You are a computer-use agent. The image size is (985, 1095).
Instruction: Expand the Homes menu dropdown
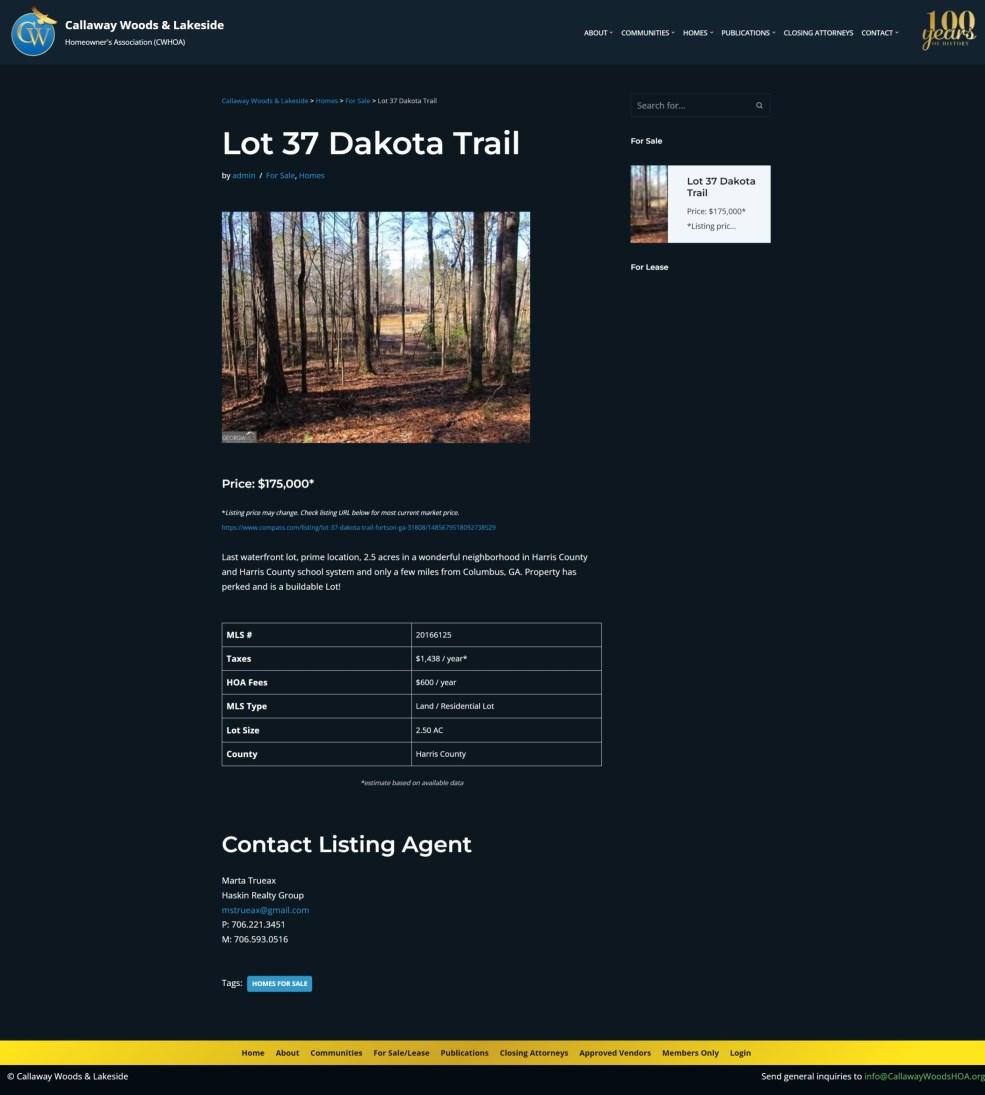pos(698,33)
